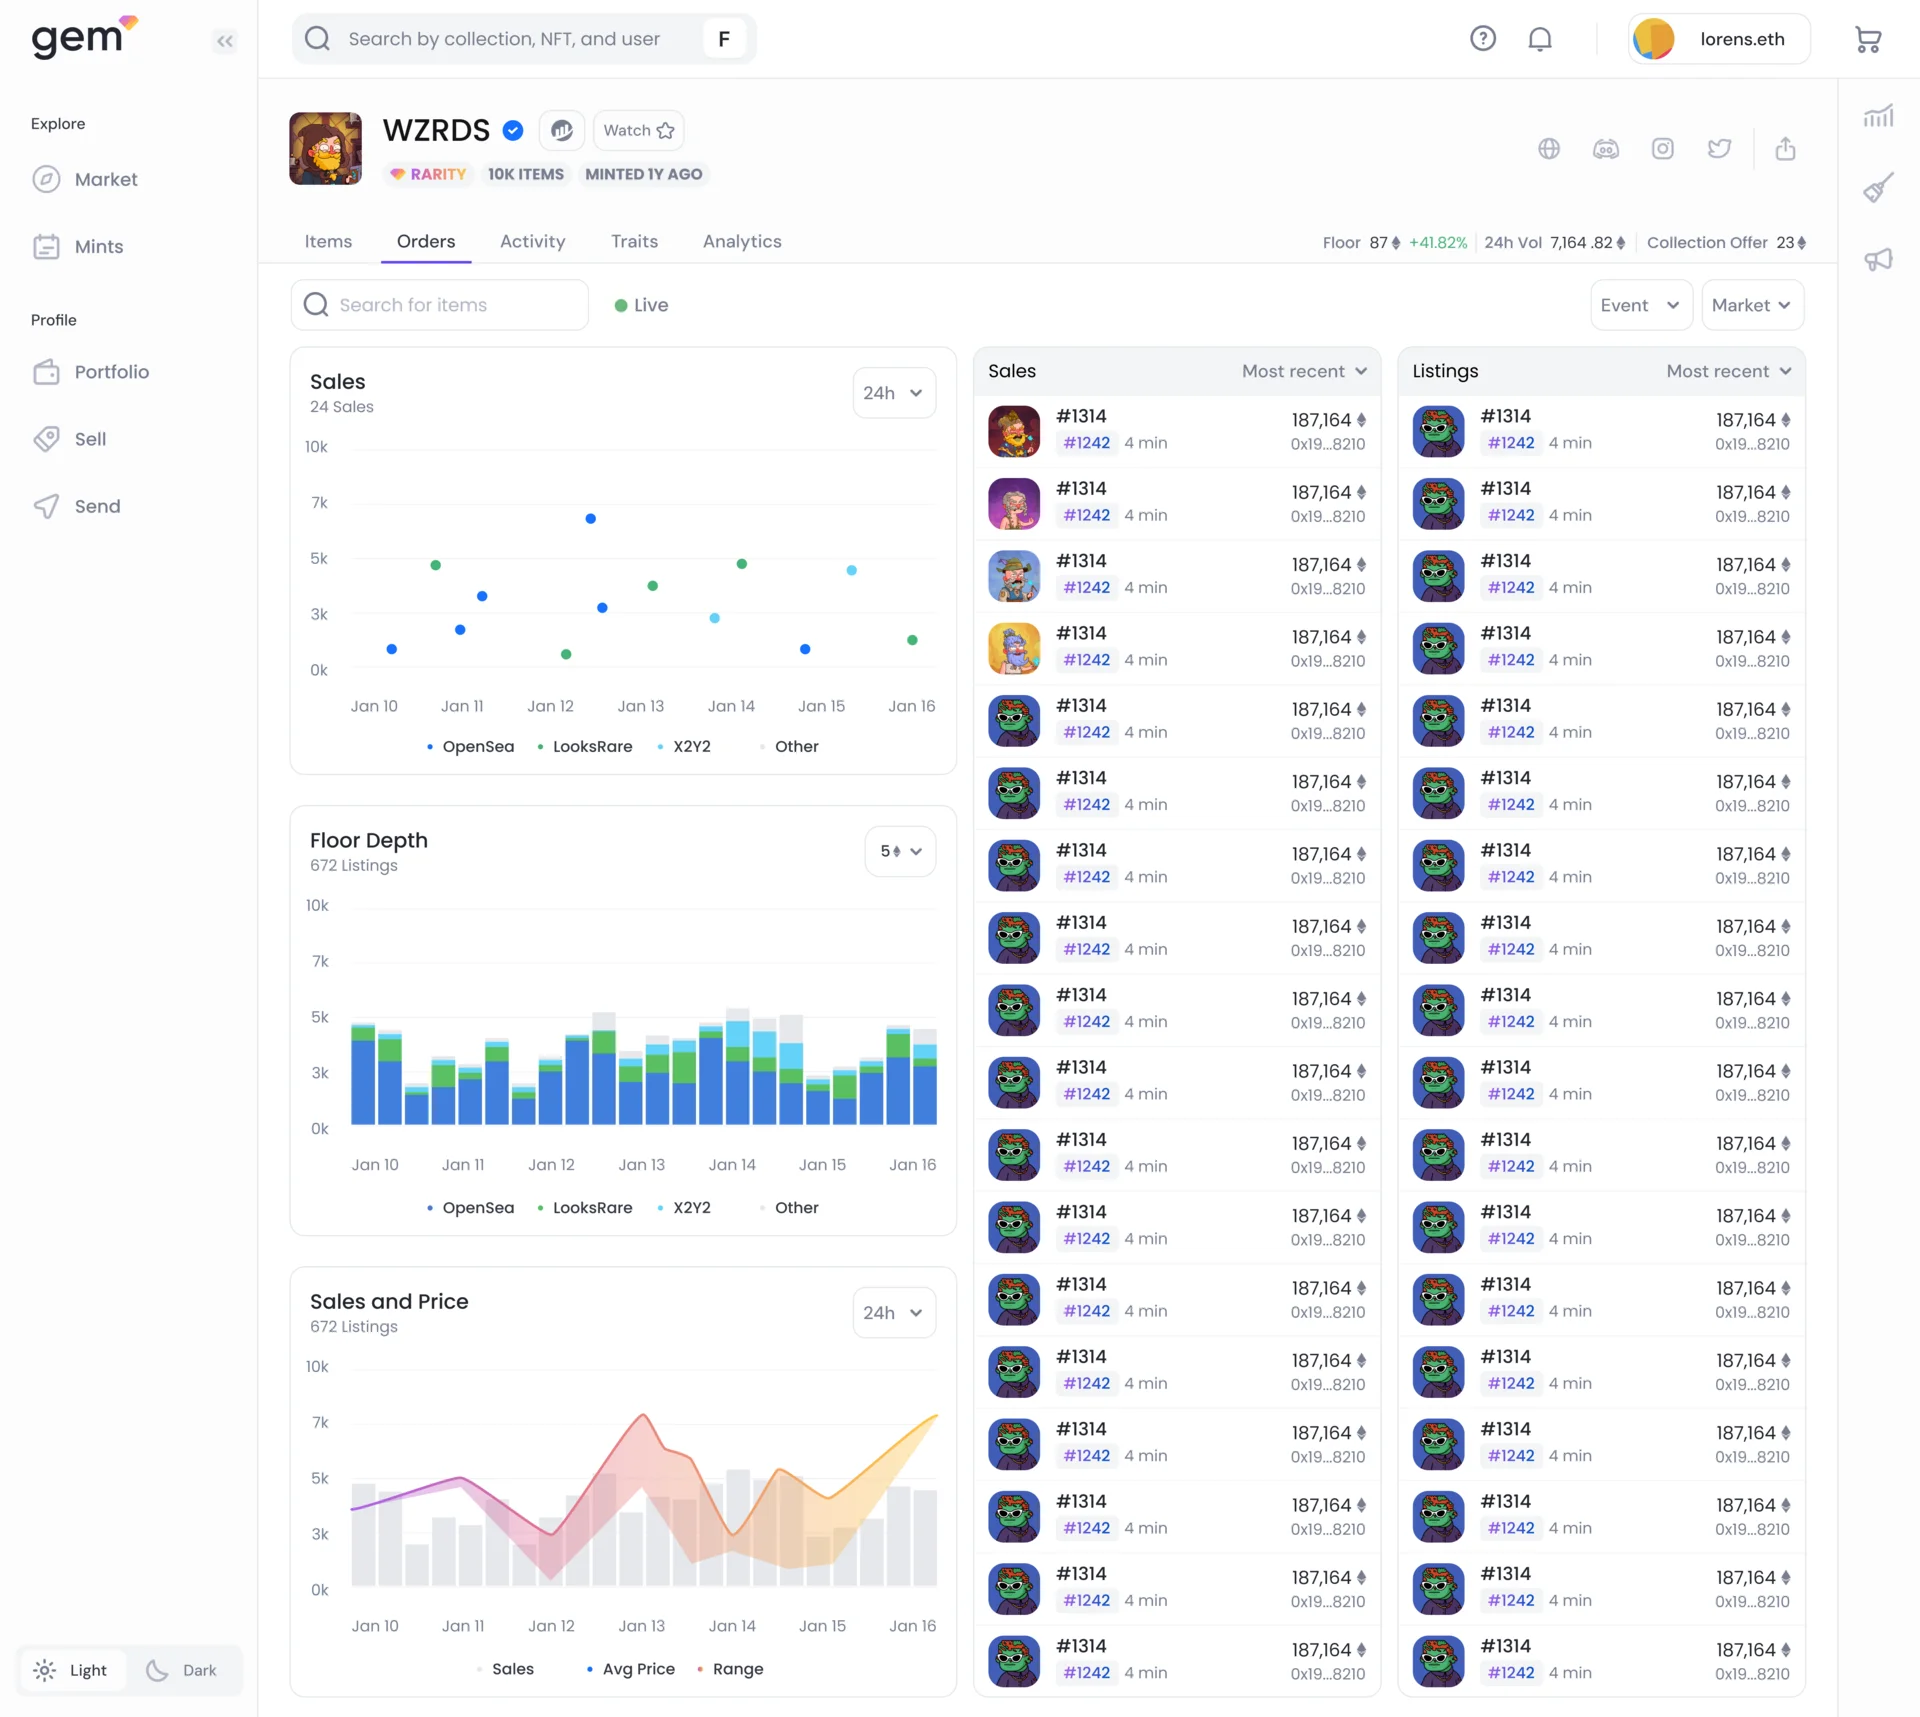The height and width of the screenshot is (1717, 1920).
Task: Switch to the Traits tab
Action: (x=634, y=242)
